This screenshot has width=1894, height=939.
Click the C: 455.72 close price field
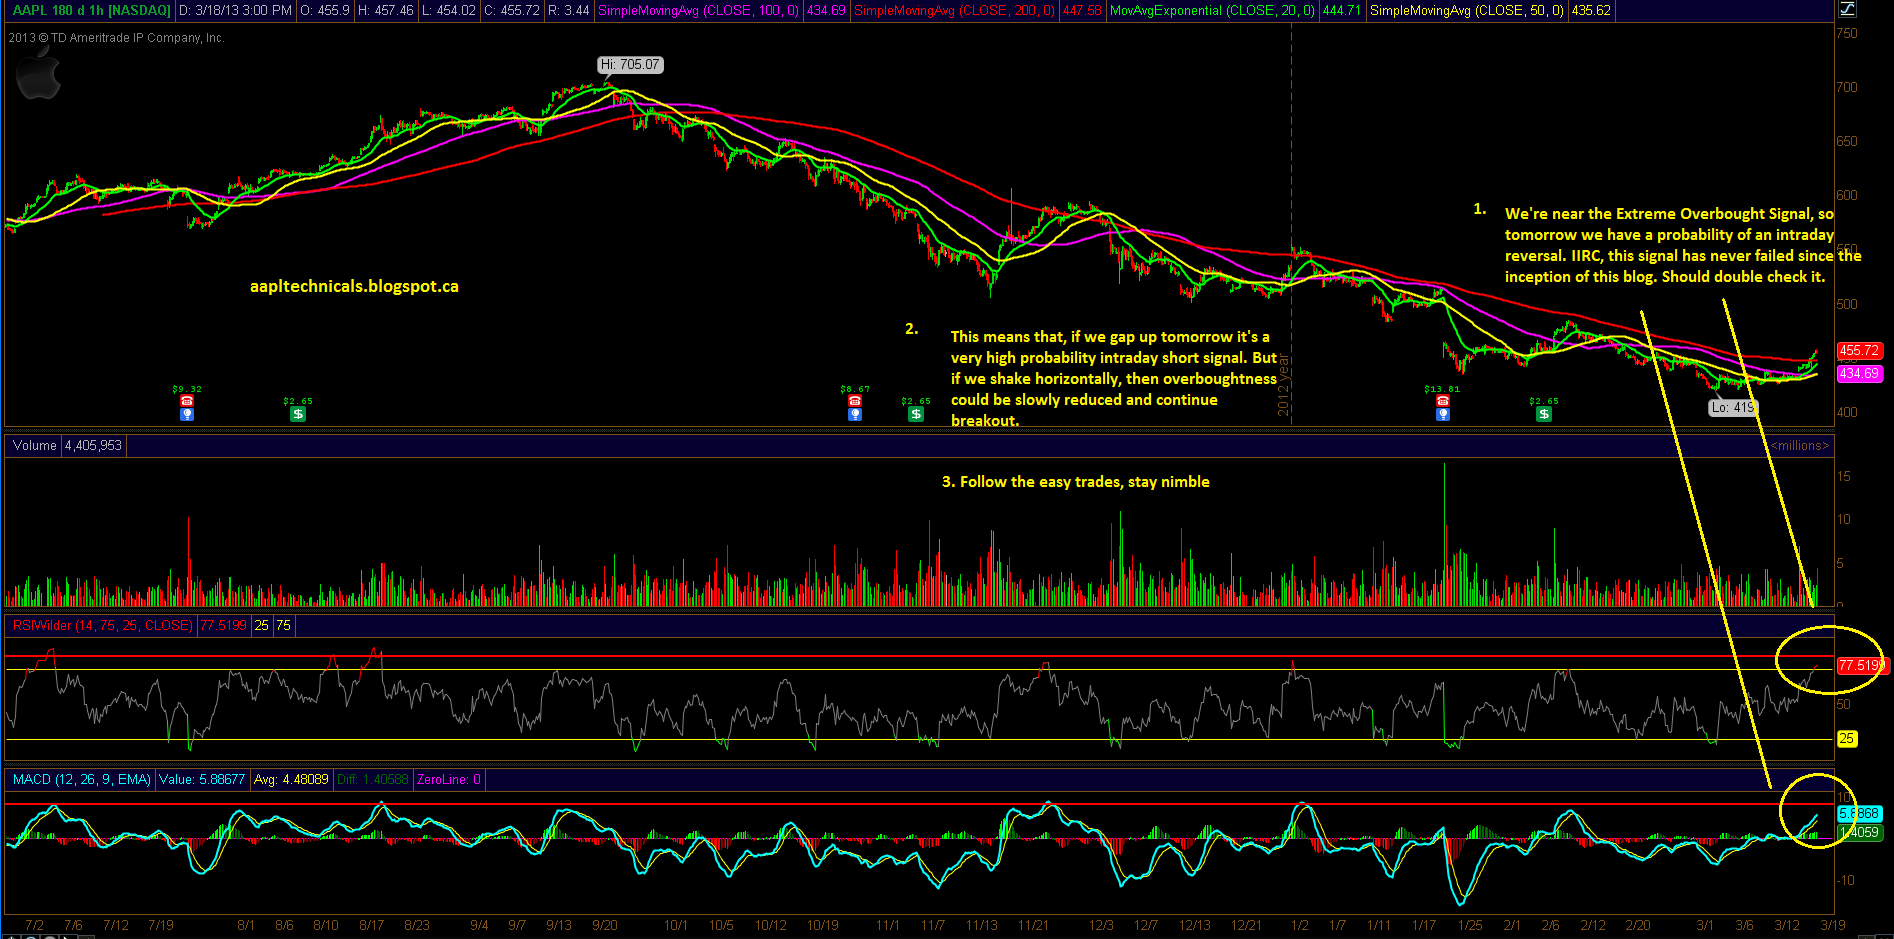512,10
